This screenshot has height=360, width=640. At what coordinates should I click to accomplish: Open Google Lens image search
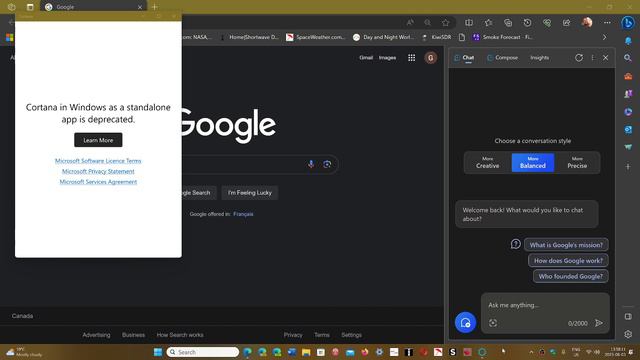coord(327,164)
